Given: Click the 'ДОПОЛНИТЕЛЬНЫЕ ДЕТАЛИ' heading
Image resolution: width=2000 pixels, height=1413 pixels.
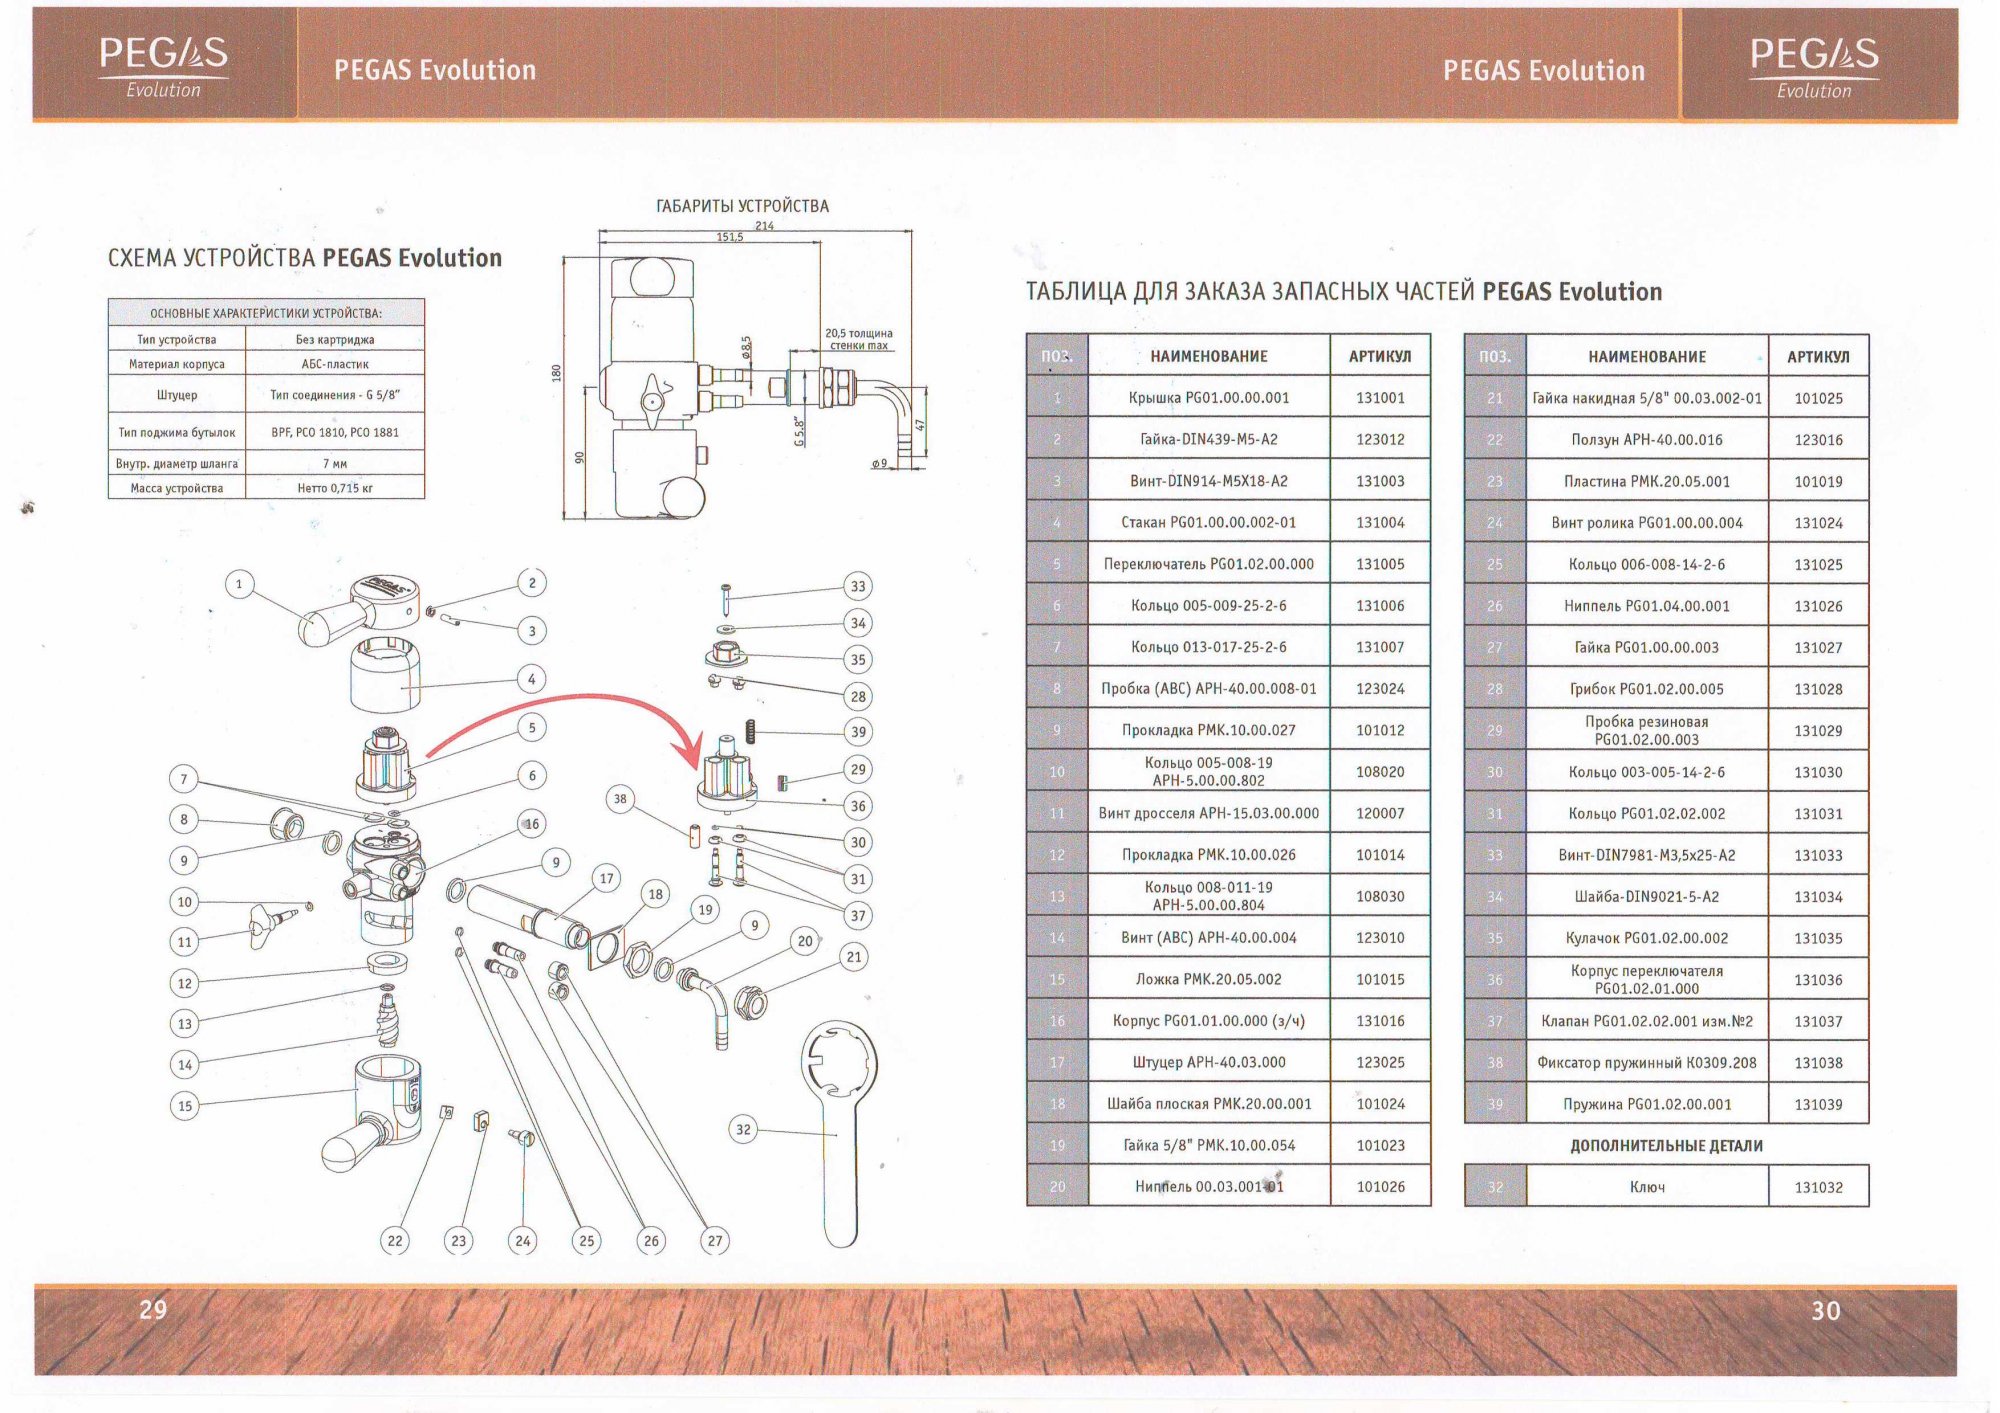Looking at the screenshot, I should 1666,1145.
